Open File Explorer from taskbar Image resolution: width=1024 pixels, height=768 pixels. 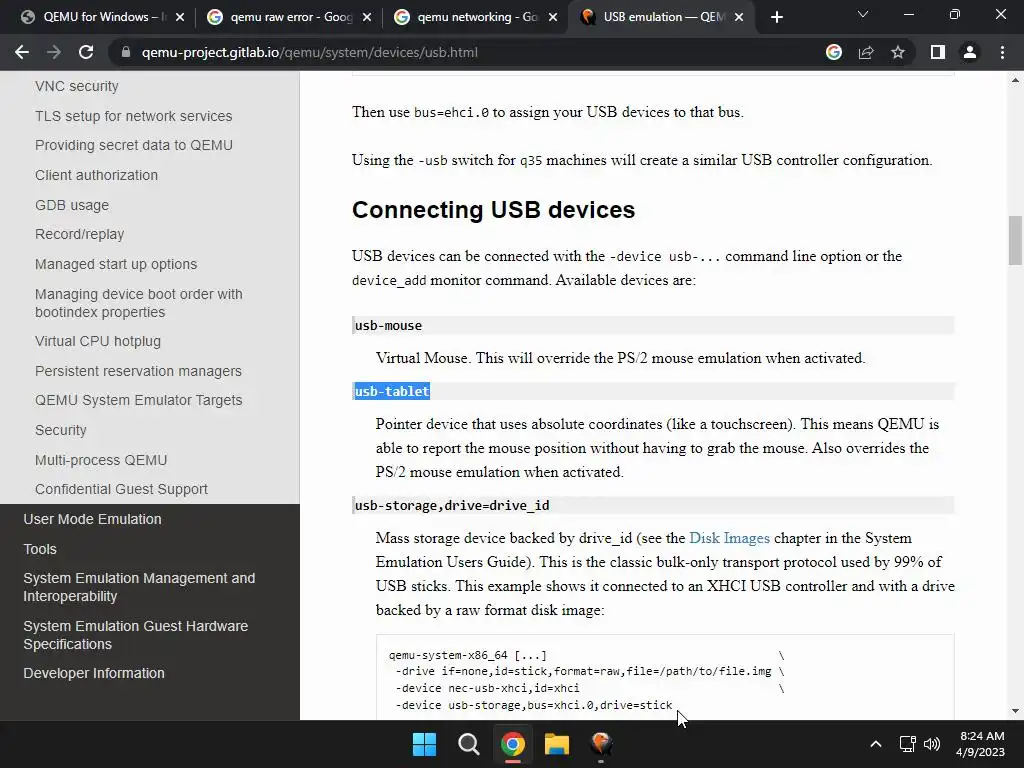557,744
